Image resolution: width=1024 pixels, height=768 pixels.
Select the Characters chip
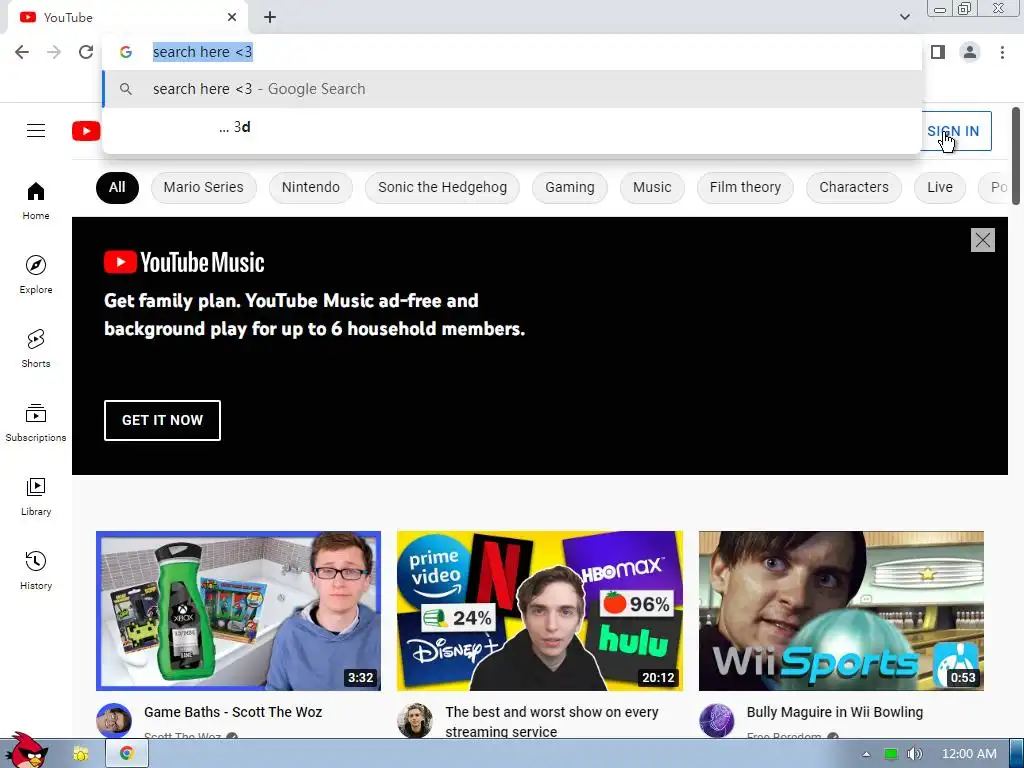(x=854, y=187)
